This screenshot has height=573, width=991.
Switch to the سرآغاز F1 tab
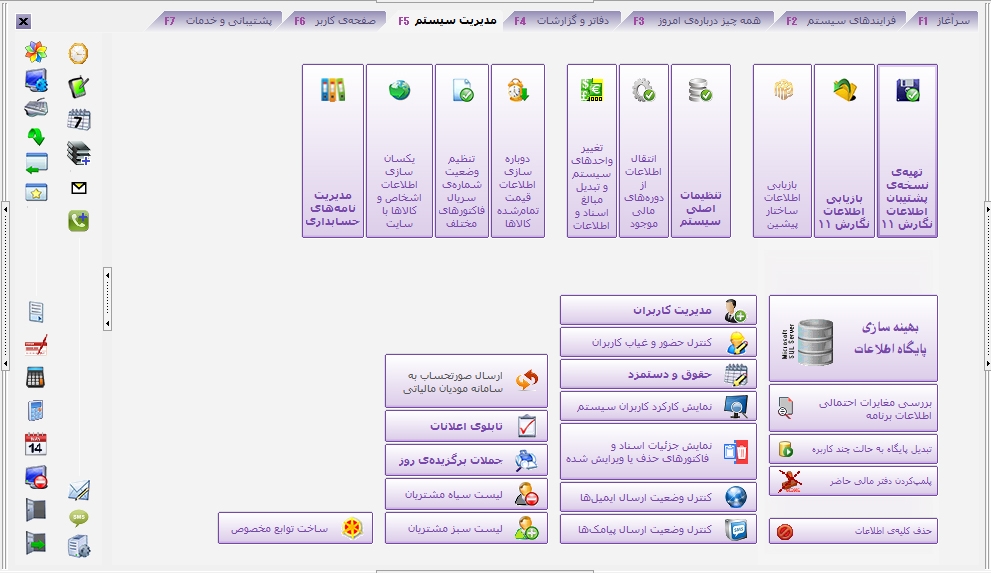943,21
